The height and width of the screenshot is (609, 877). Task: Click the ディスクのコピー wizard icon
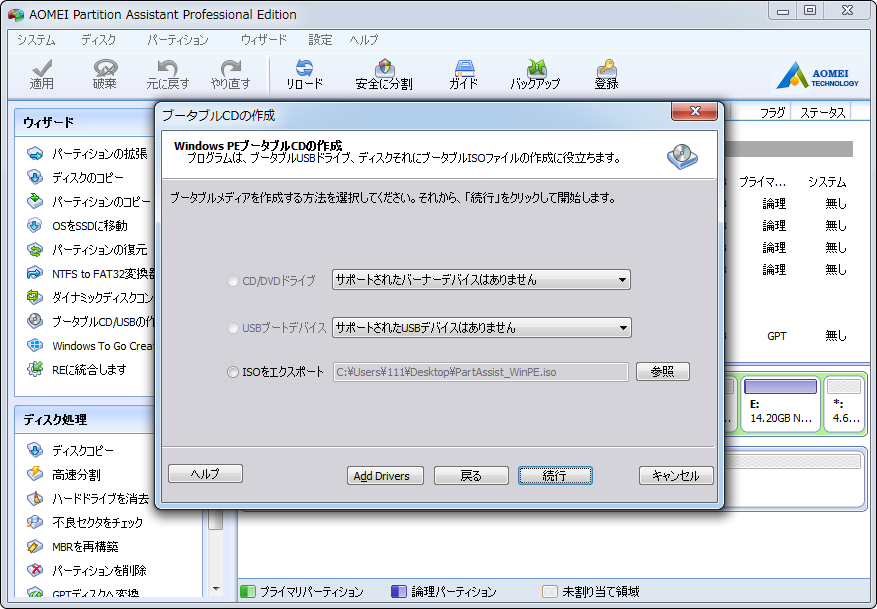[35, 177]
